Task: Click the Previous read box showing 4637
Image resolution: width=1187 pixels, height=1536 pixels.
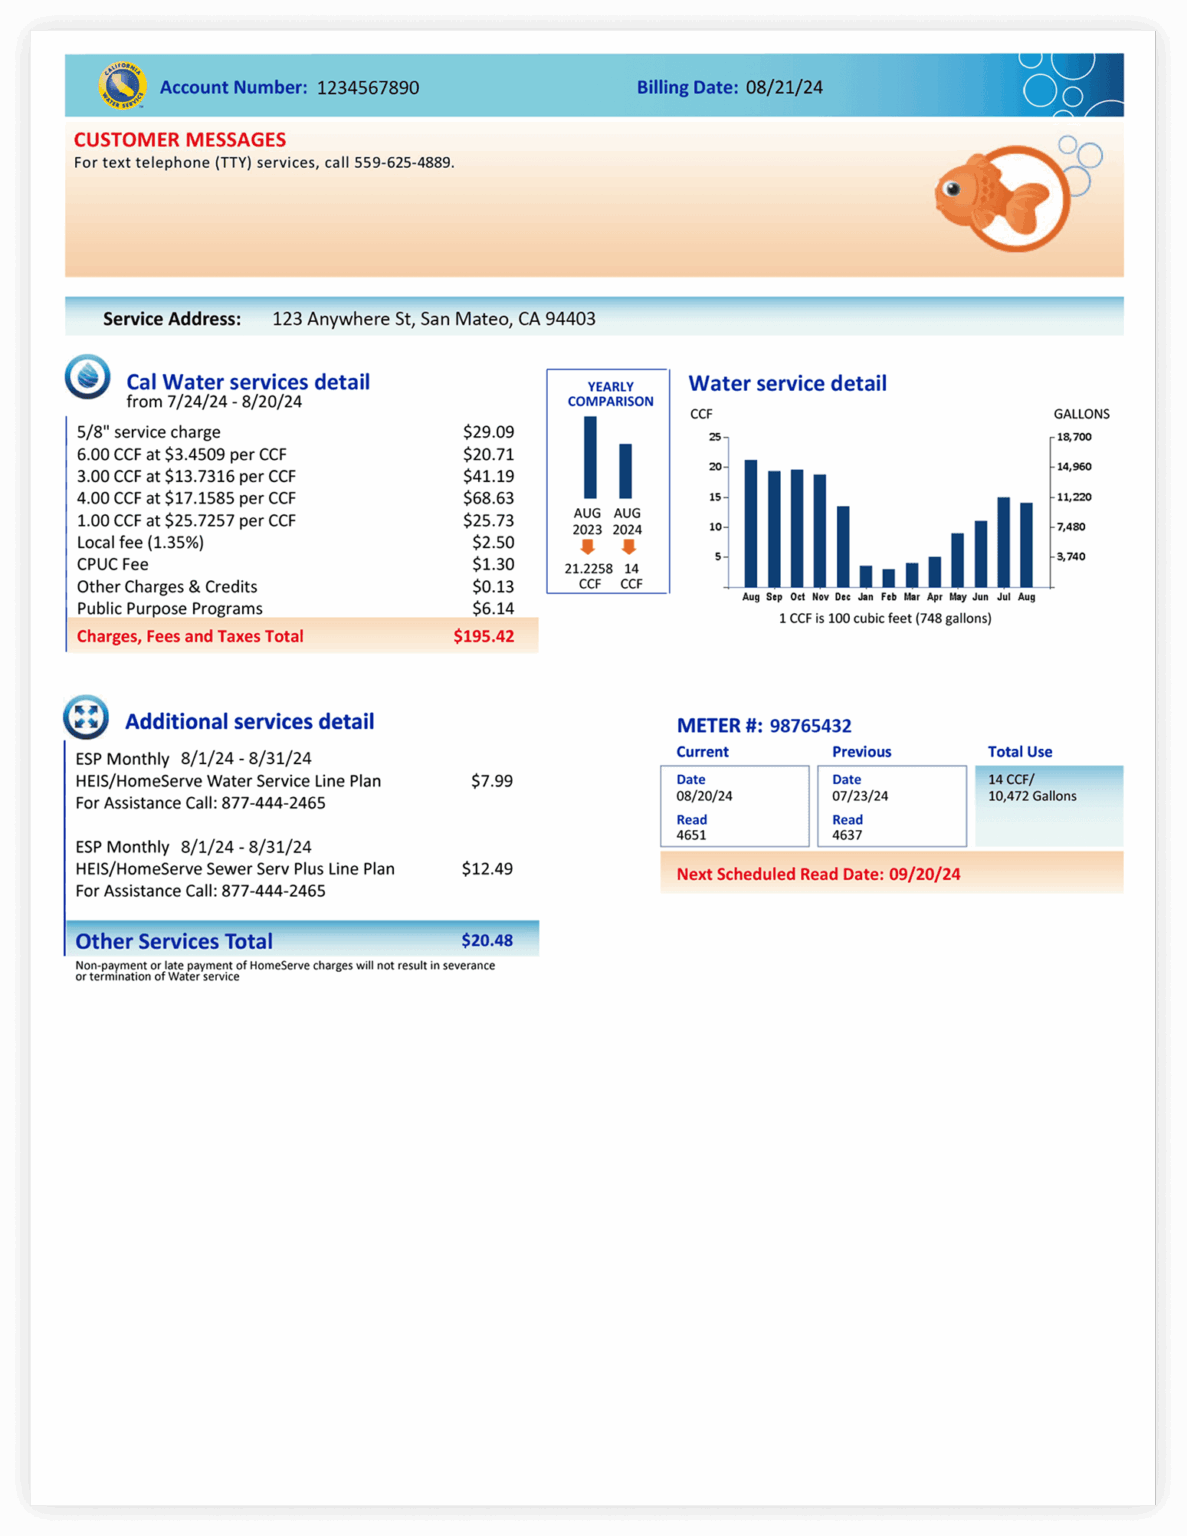Action: (x=890, y=805)
